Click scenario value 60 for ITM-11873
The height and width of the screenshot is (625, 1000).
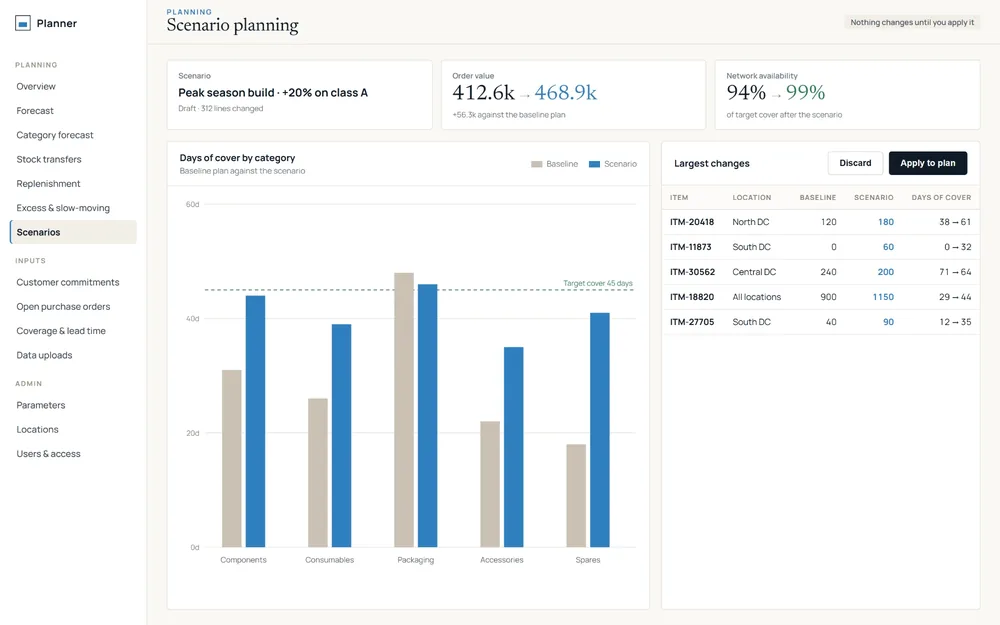[888, 247]
